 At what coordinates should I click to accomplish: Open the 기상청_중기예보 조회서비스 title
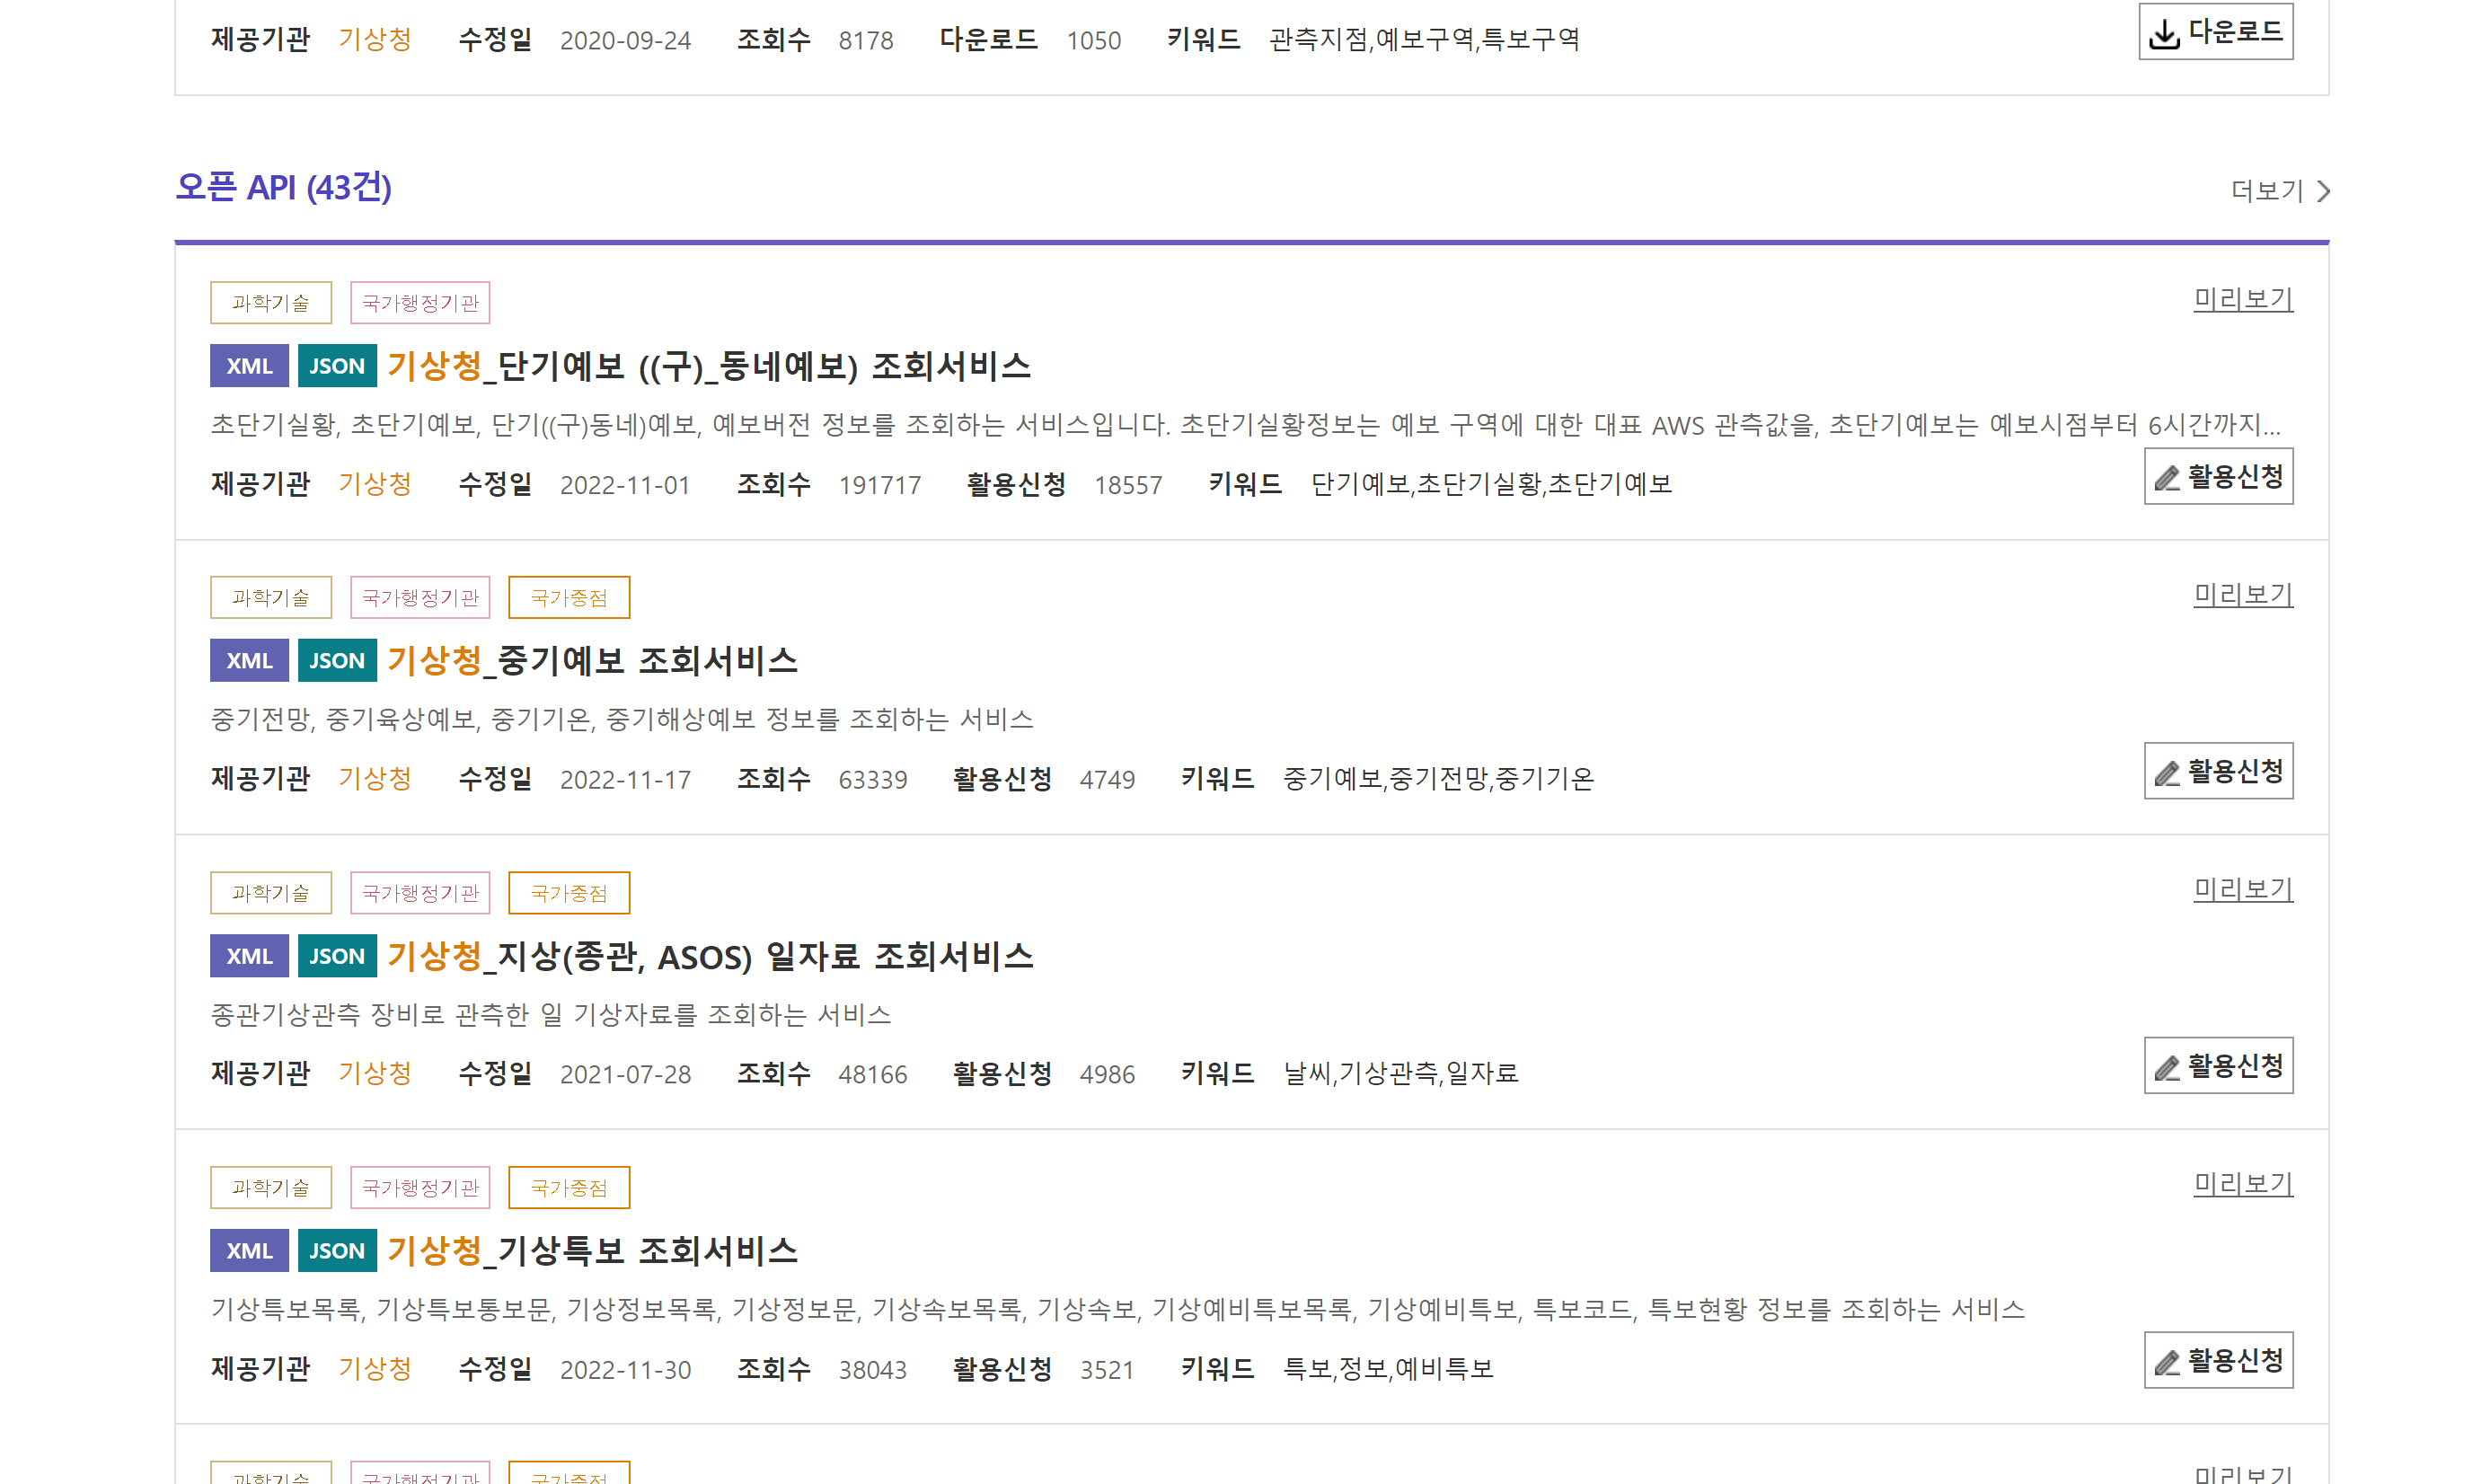coord(592,661)
